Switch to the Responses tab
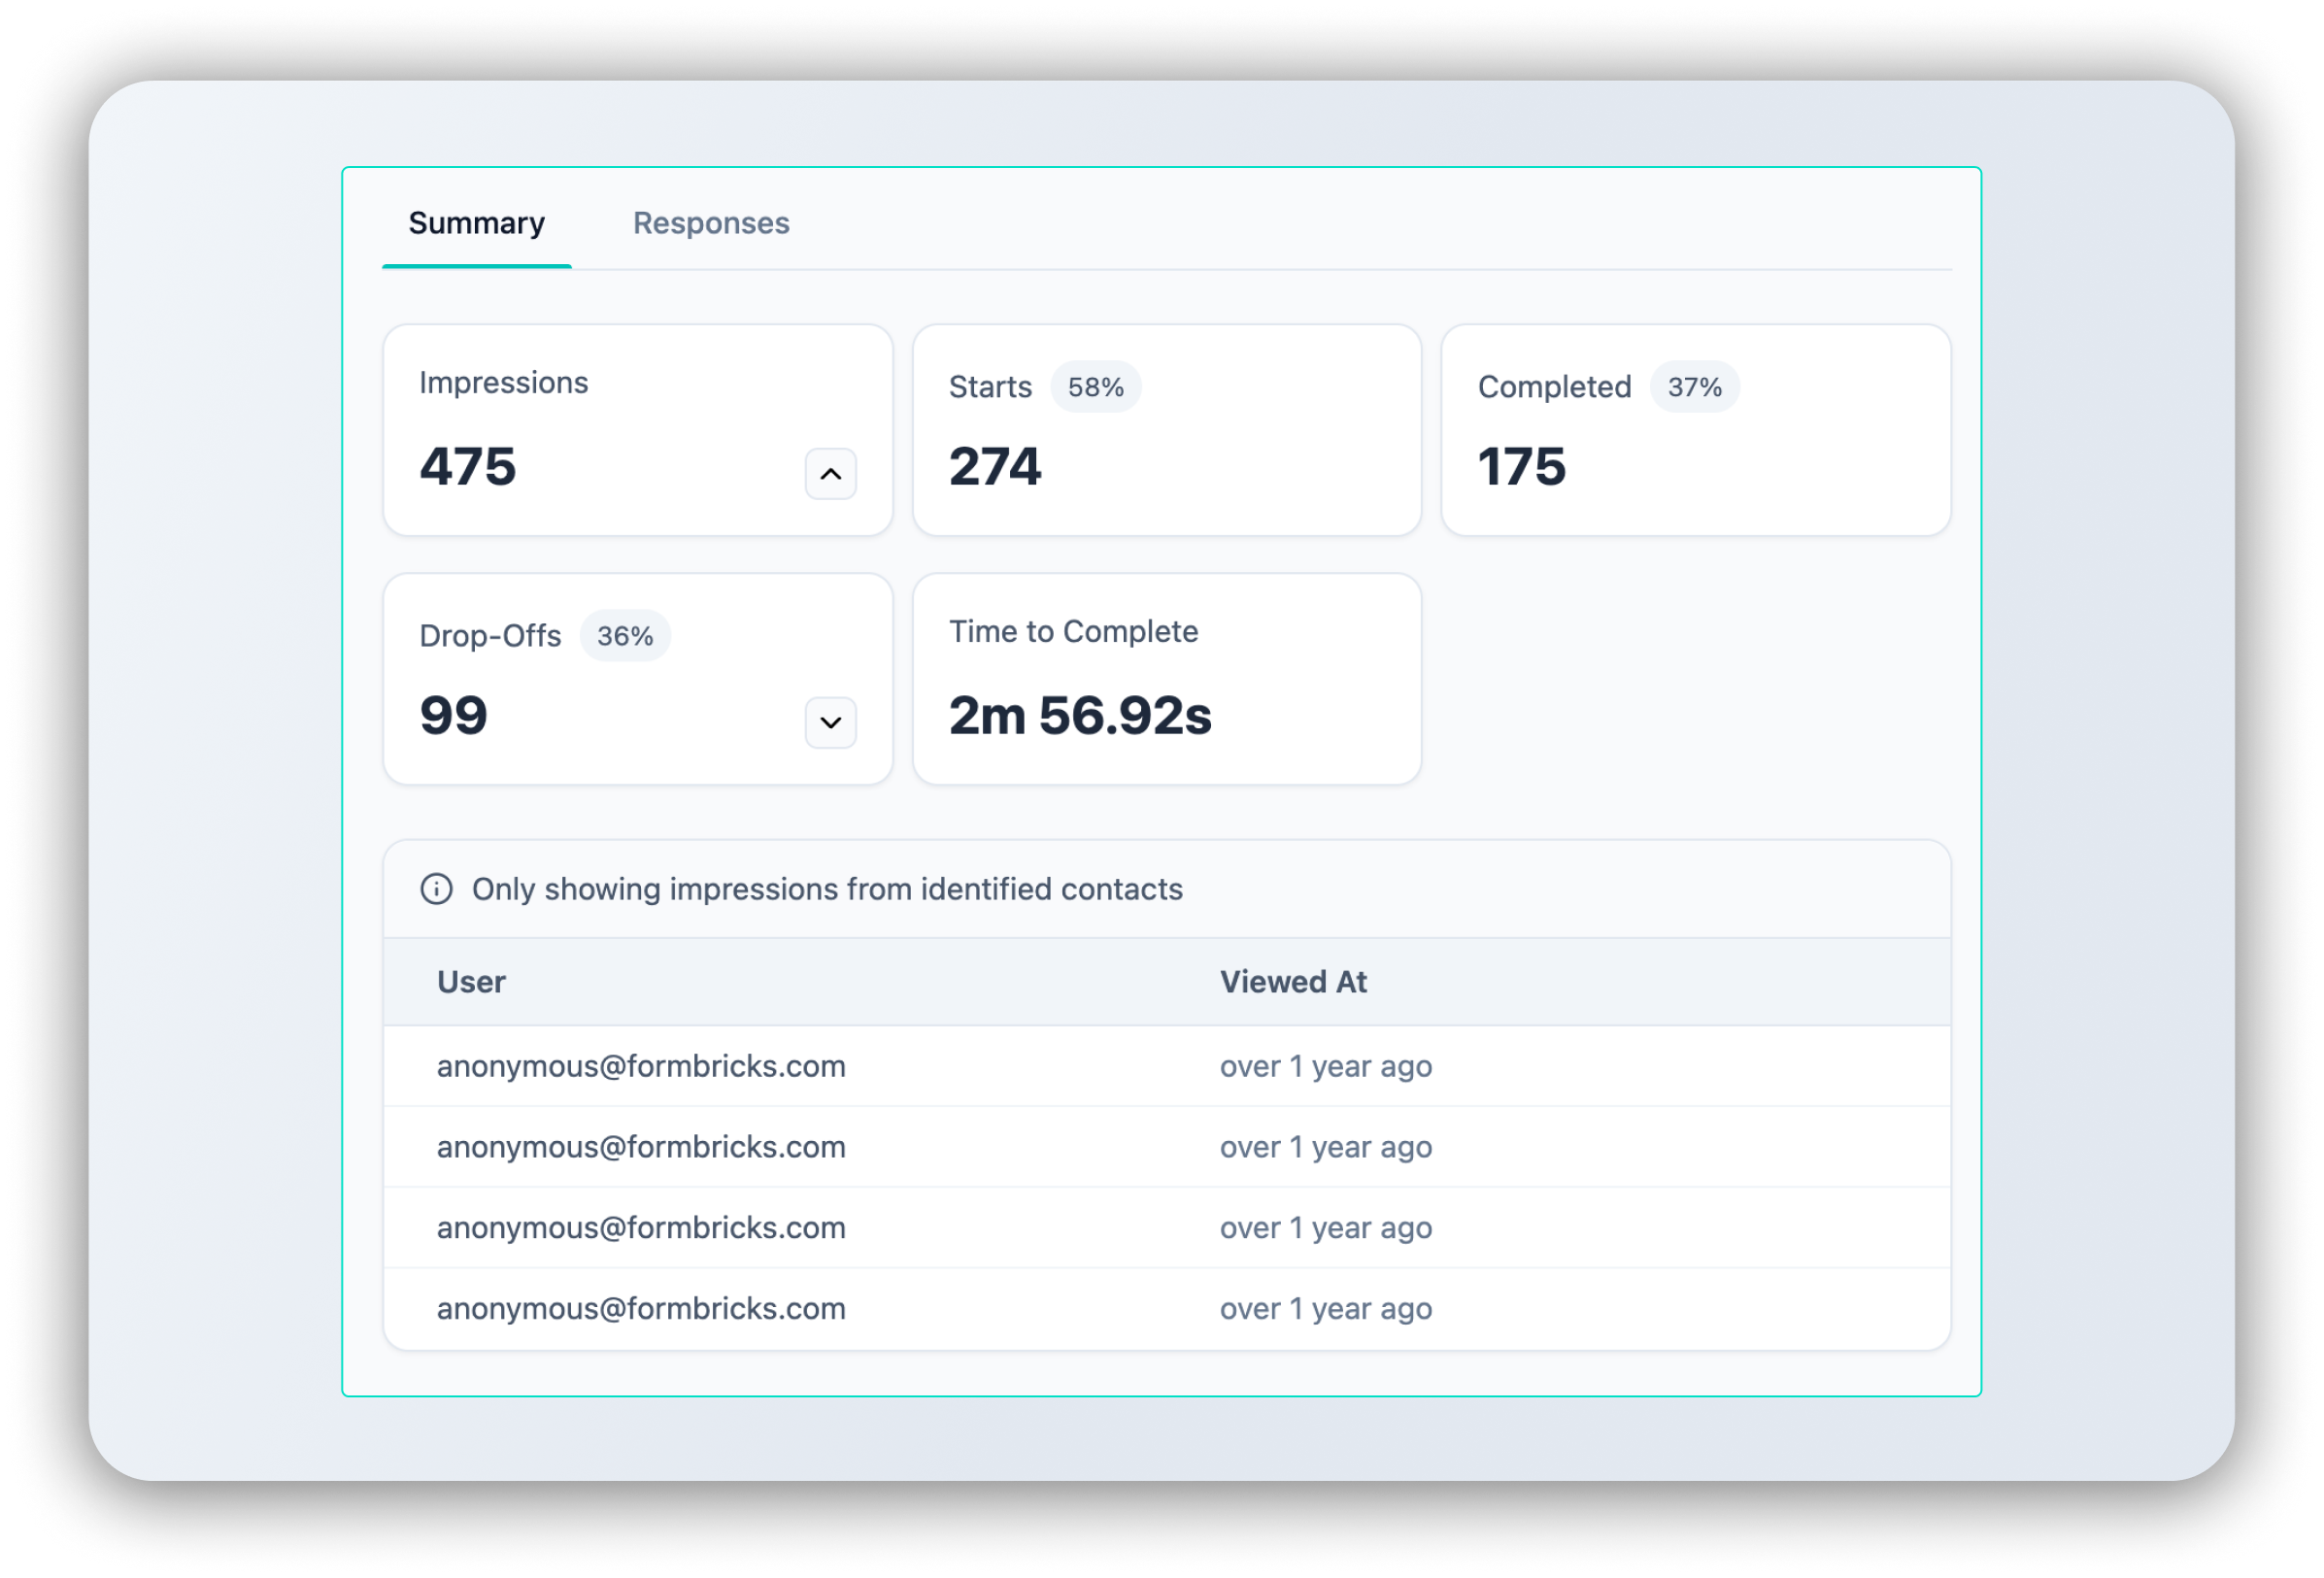Viewport: 2324px width, 1578px height. (710, 223)
